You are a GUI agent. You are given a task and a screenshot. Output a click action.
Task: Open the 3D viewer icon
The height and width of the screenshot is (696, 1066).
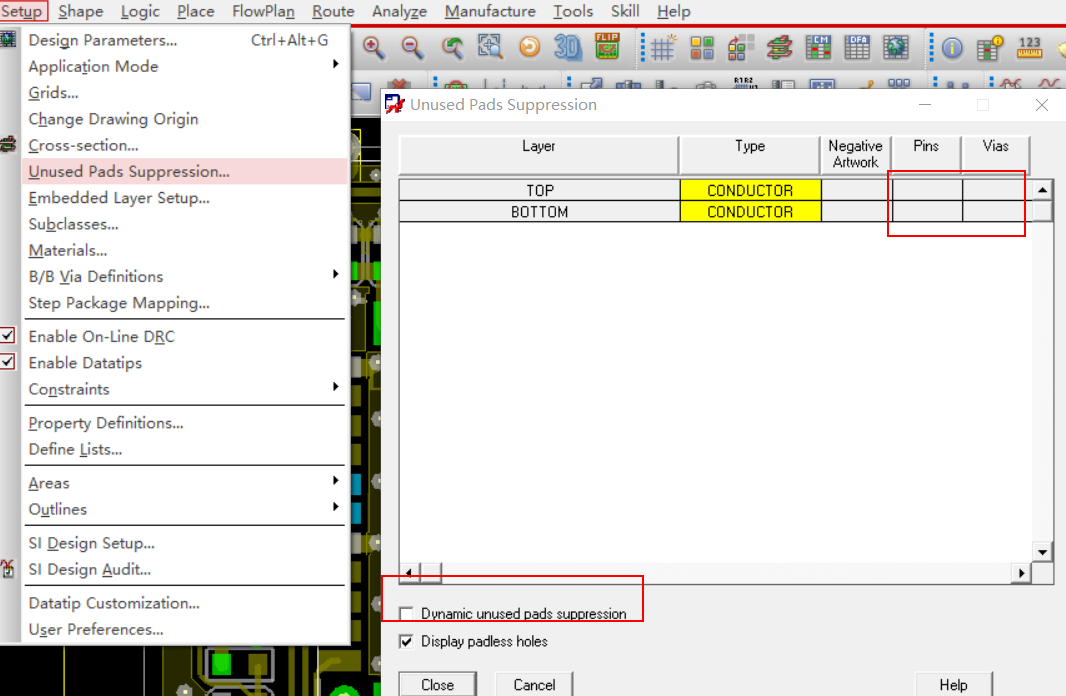pos(568,48)
